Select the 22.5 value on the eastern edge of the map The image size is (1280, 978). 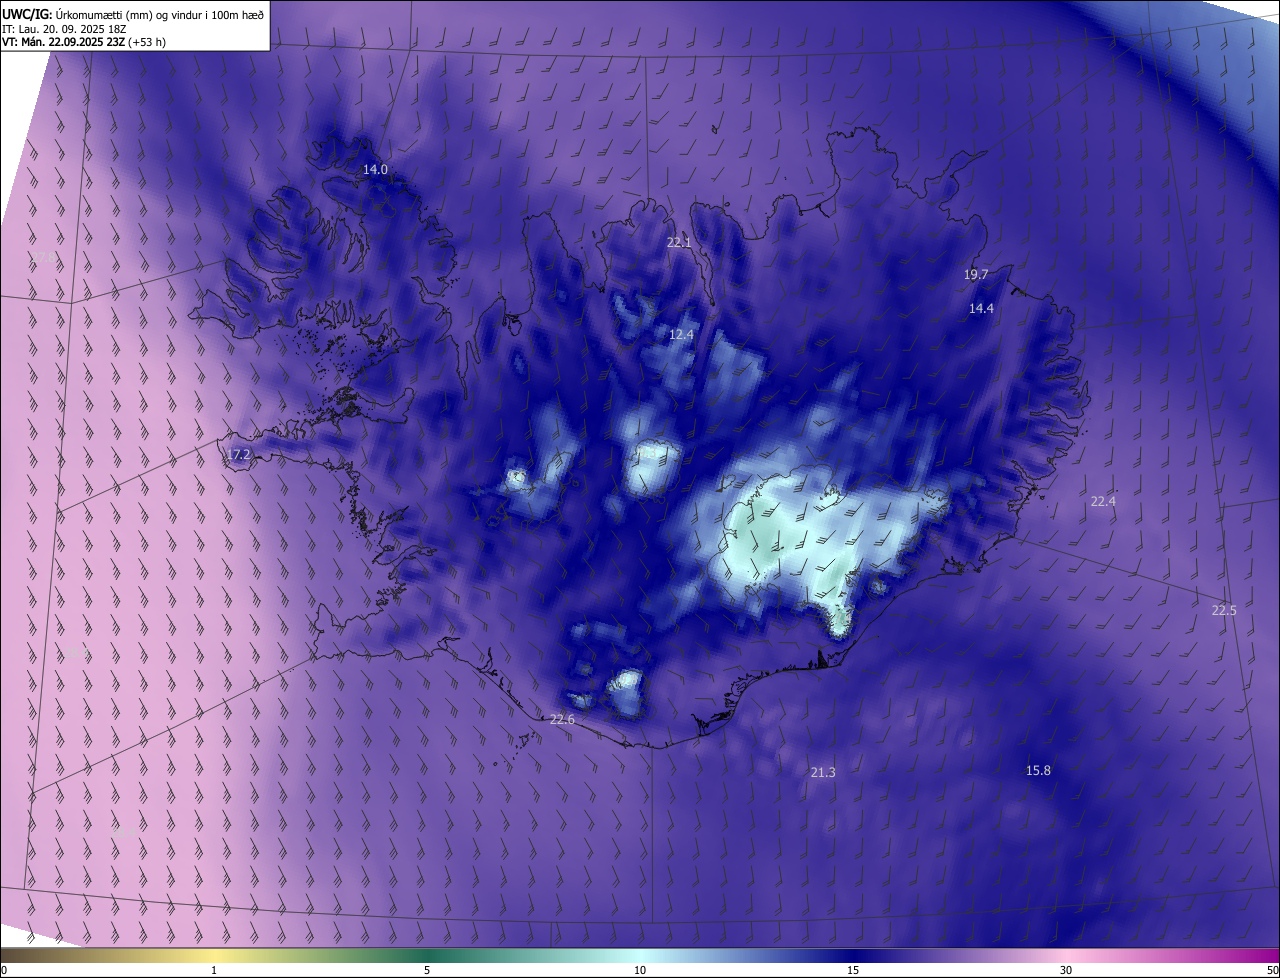pos(1224,611)
